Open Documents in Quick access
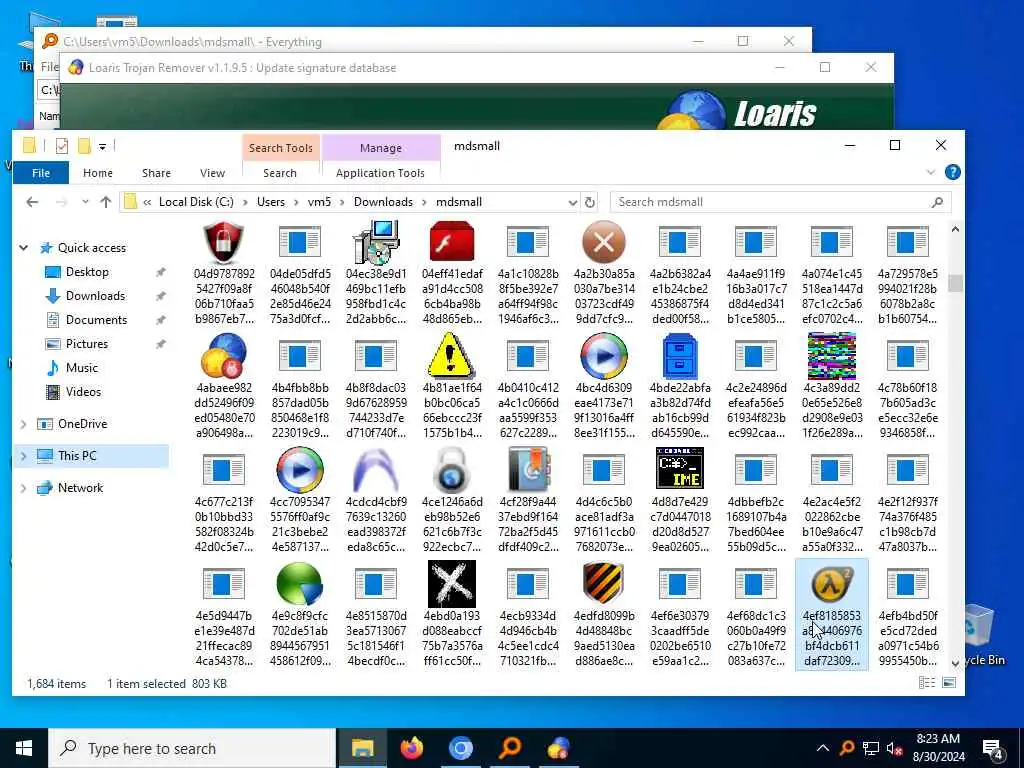This screenshot has height=768, width=1024. click(96, 320)
